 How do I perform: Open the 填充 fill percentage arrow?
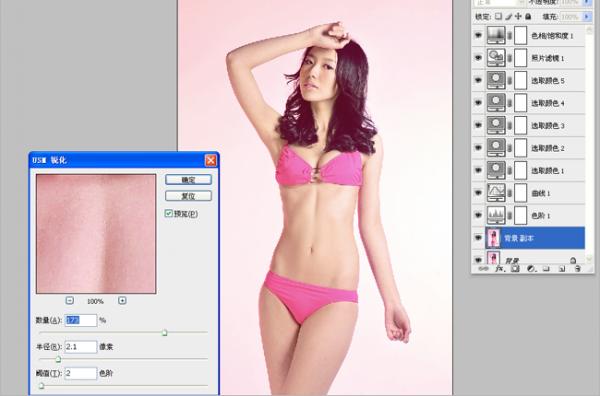tap(587, 16)
